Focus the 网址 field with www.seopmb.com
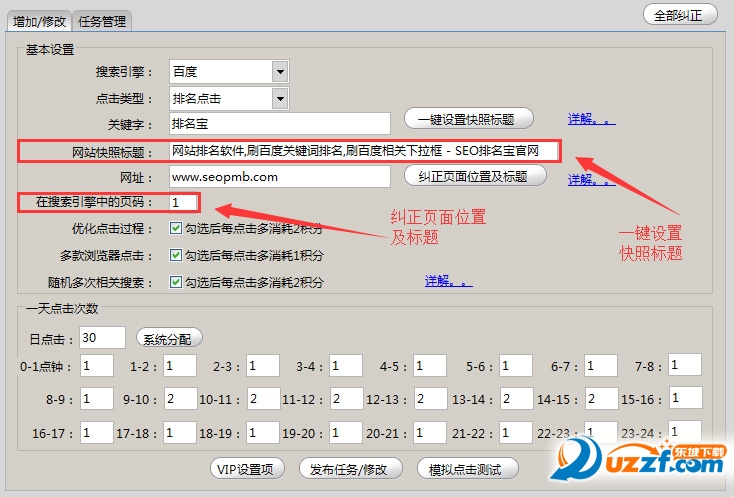 point(279,177)
